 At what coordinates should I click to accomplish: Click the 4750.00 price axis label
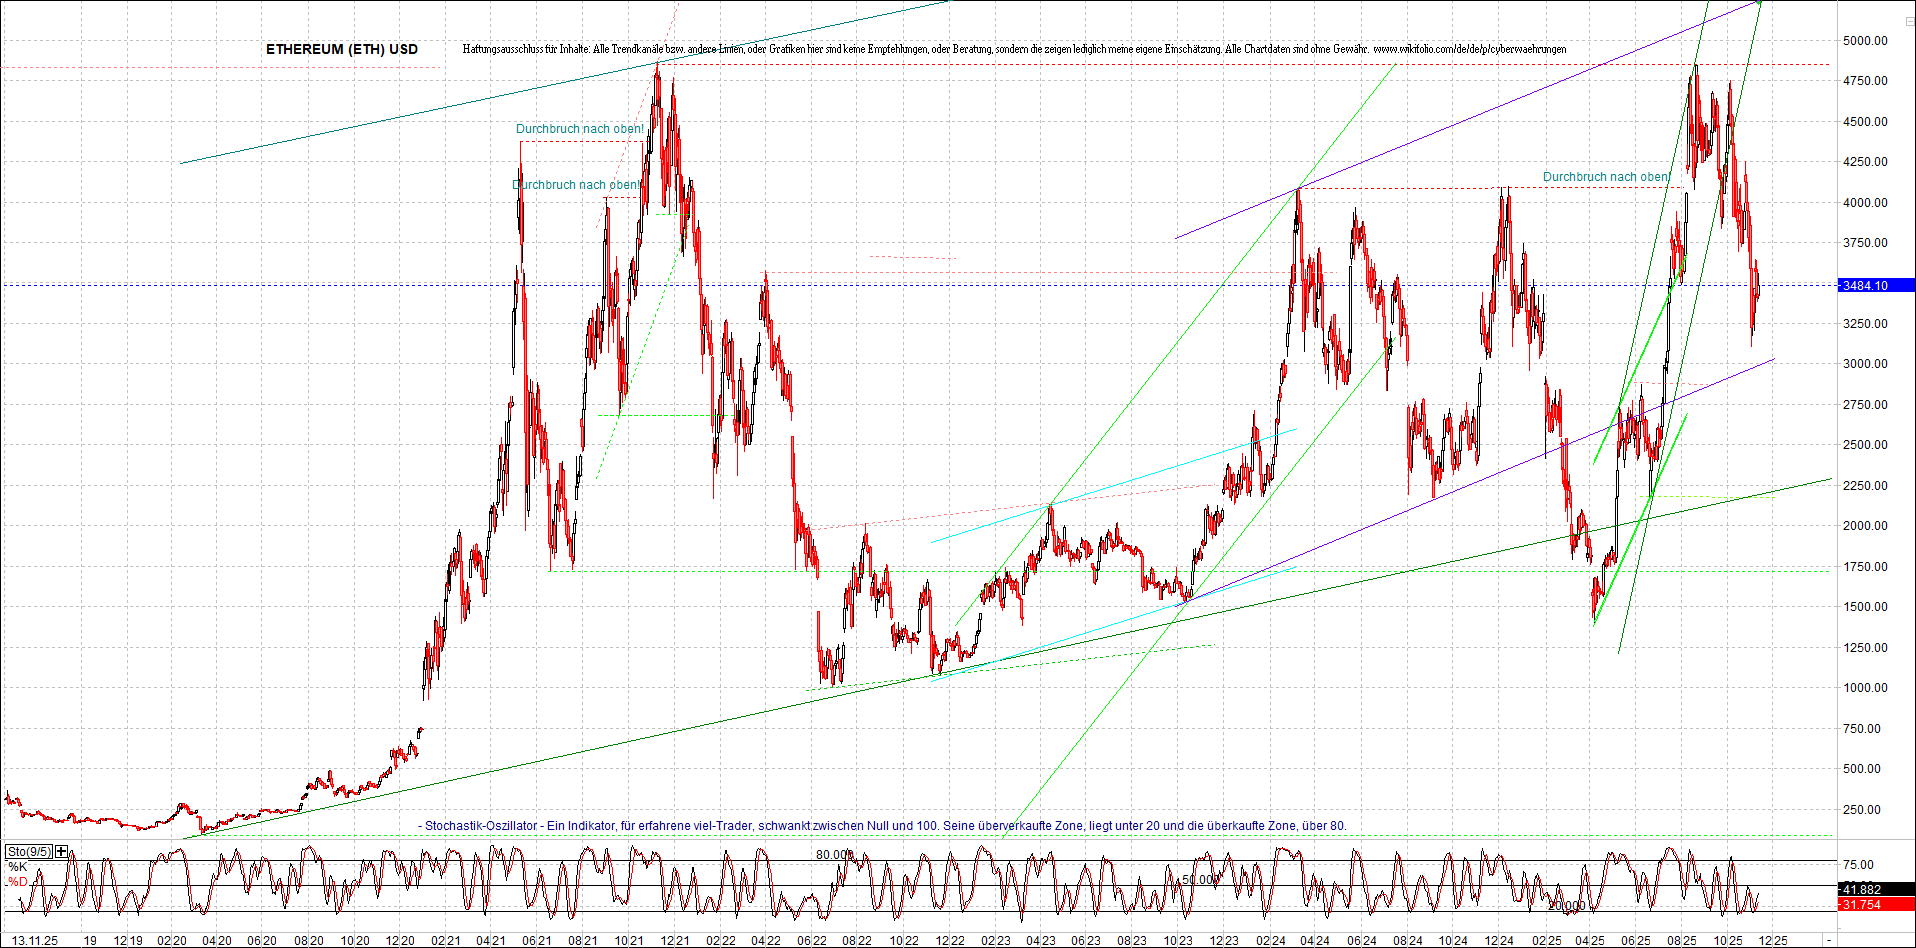pos(1865,81)
